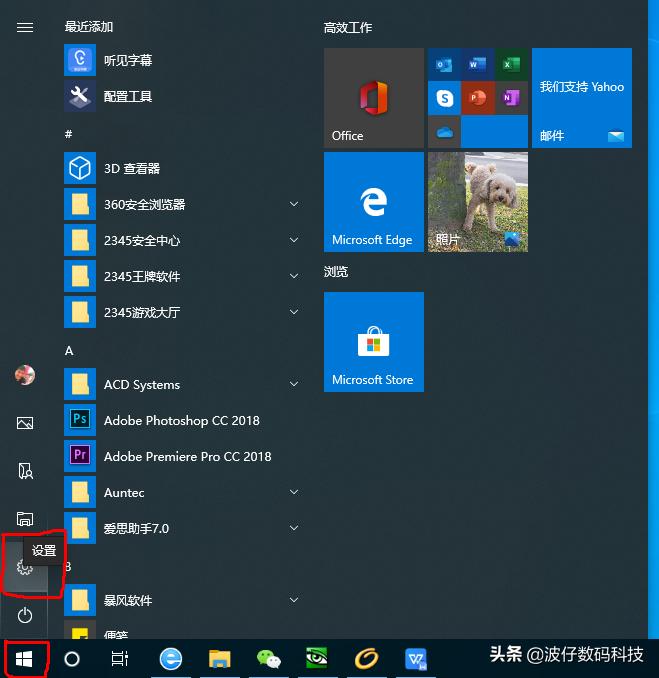Screen dimensions: 659x678
Task: Open 配置工具 app
Action: coord(182,96)
